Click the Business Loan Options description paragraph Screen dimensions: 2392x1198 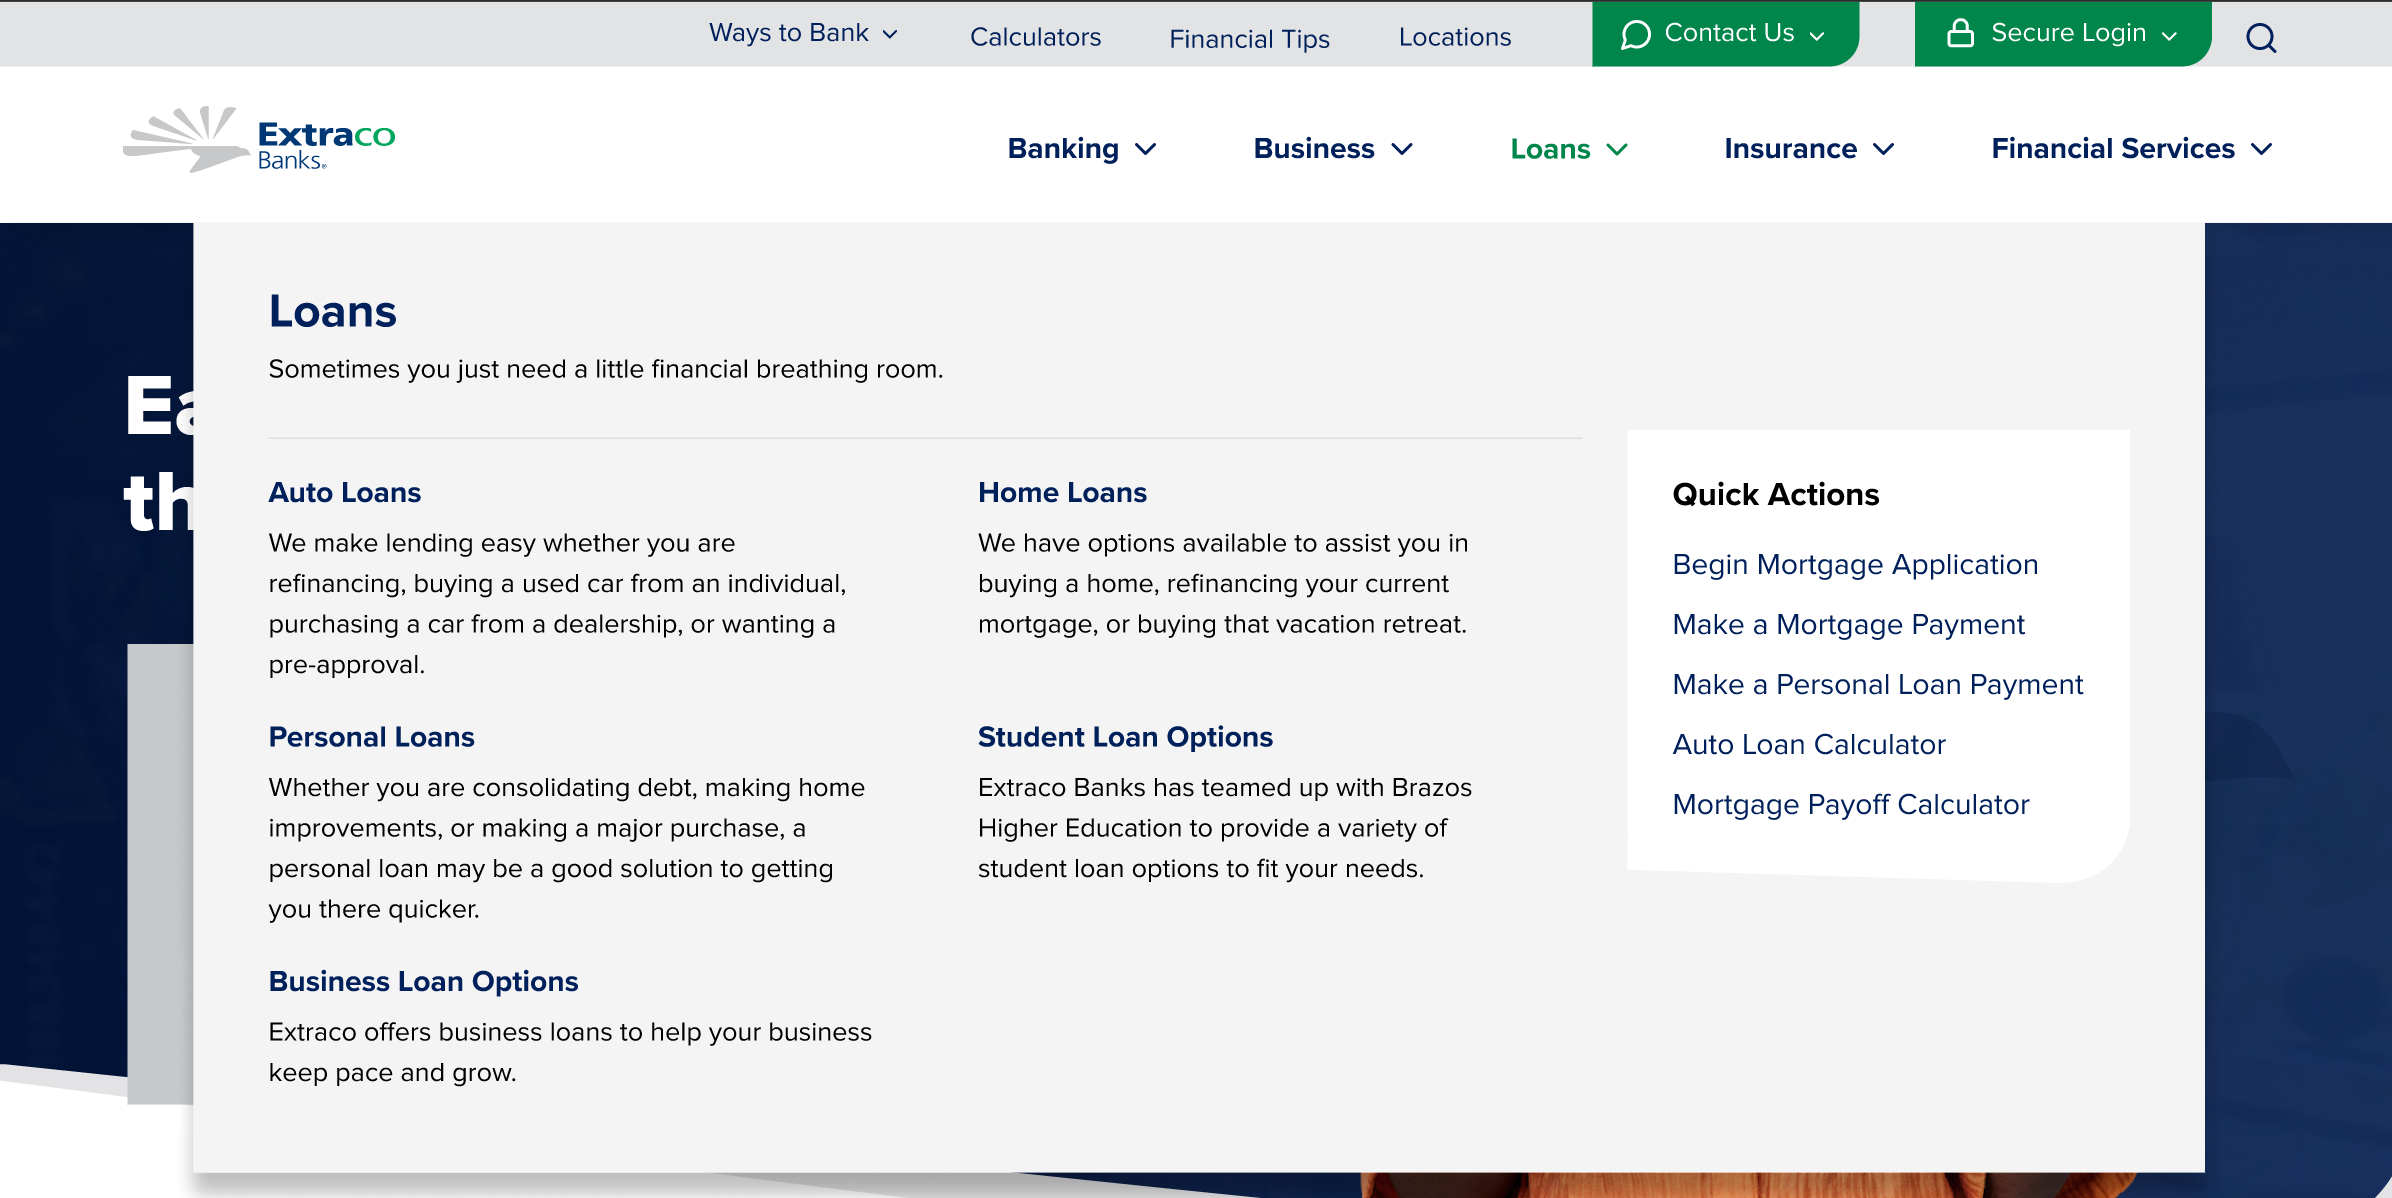click(x=570, y=1052)
